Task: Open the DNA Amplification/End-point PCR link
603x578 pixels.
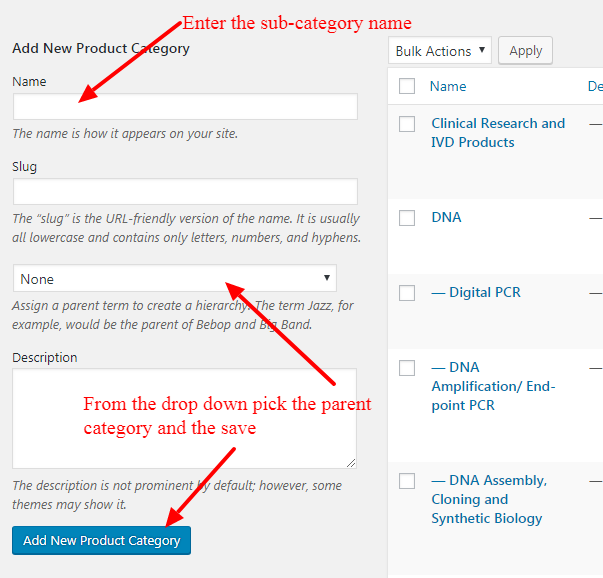Action: coord(492,386)
